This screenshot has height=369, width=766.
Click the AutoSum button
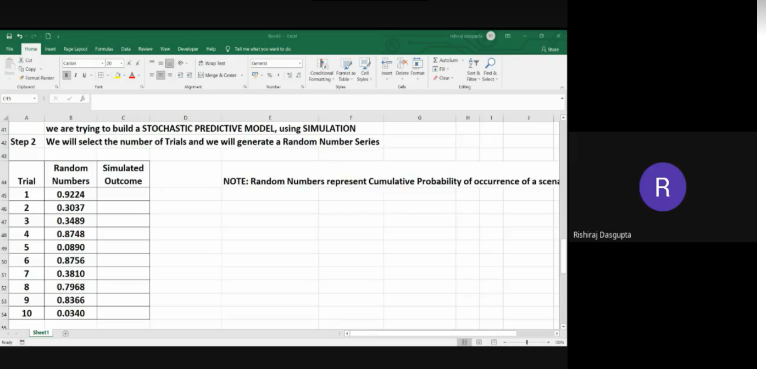pyautogui.click(x=446, y=60)
